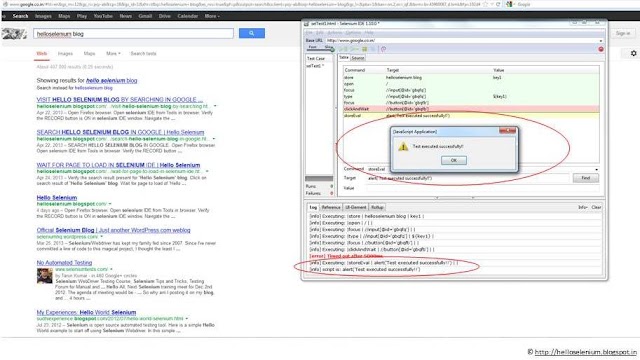Open the Info log level dropdown
Image resolution: width=640 pixels, height=360 pixels.
point(582,207)
